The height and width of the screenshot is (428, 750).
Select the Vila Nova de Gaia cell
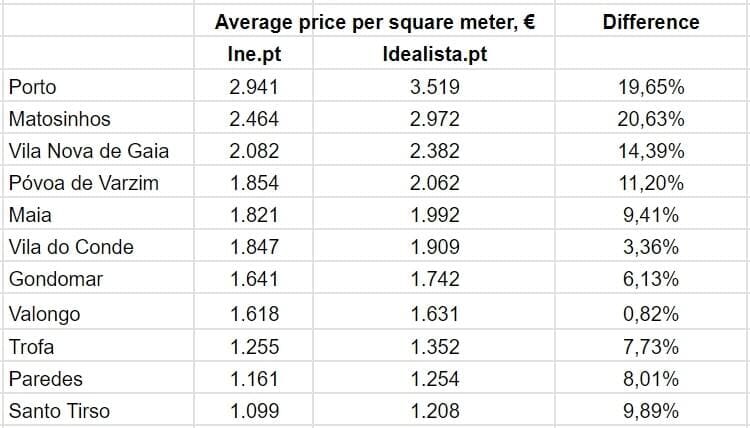tap(88, 152)
